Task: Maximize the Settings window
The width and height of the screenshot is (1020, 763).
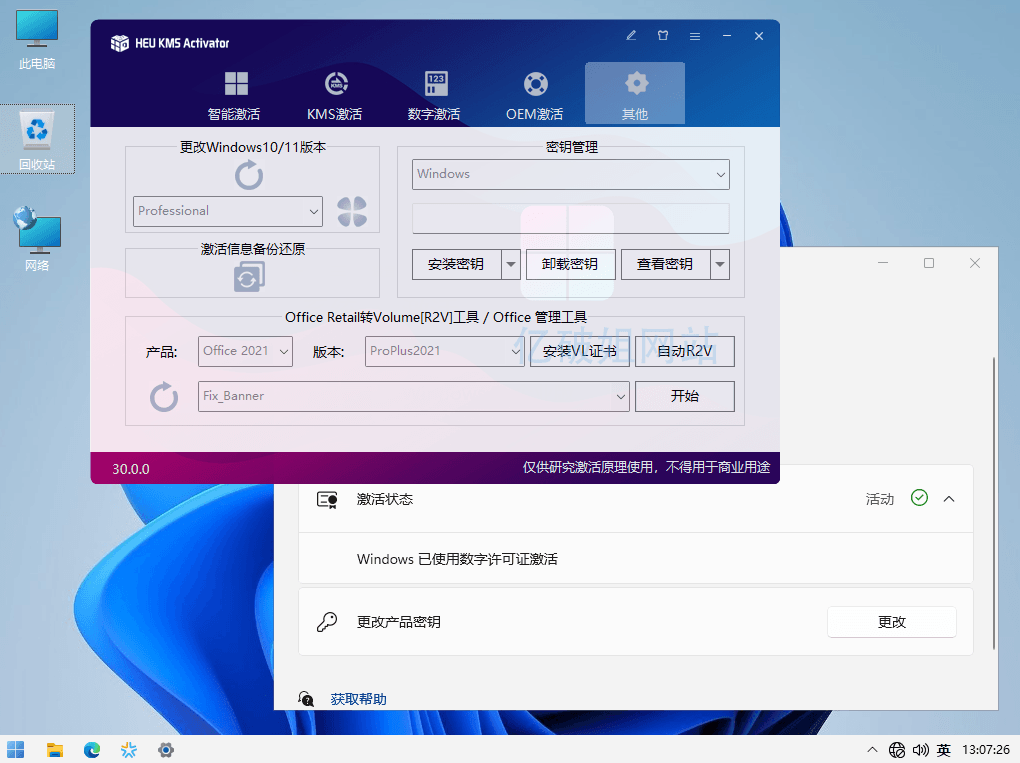Action: [x=929, y=263]
